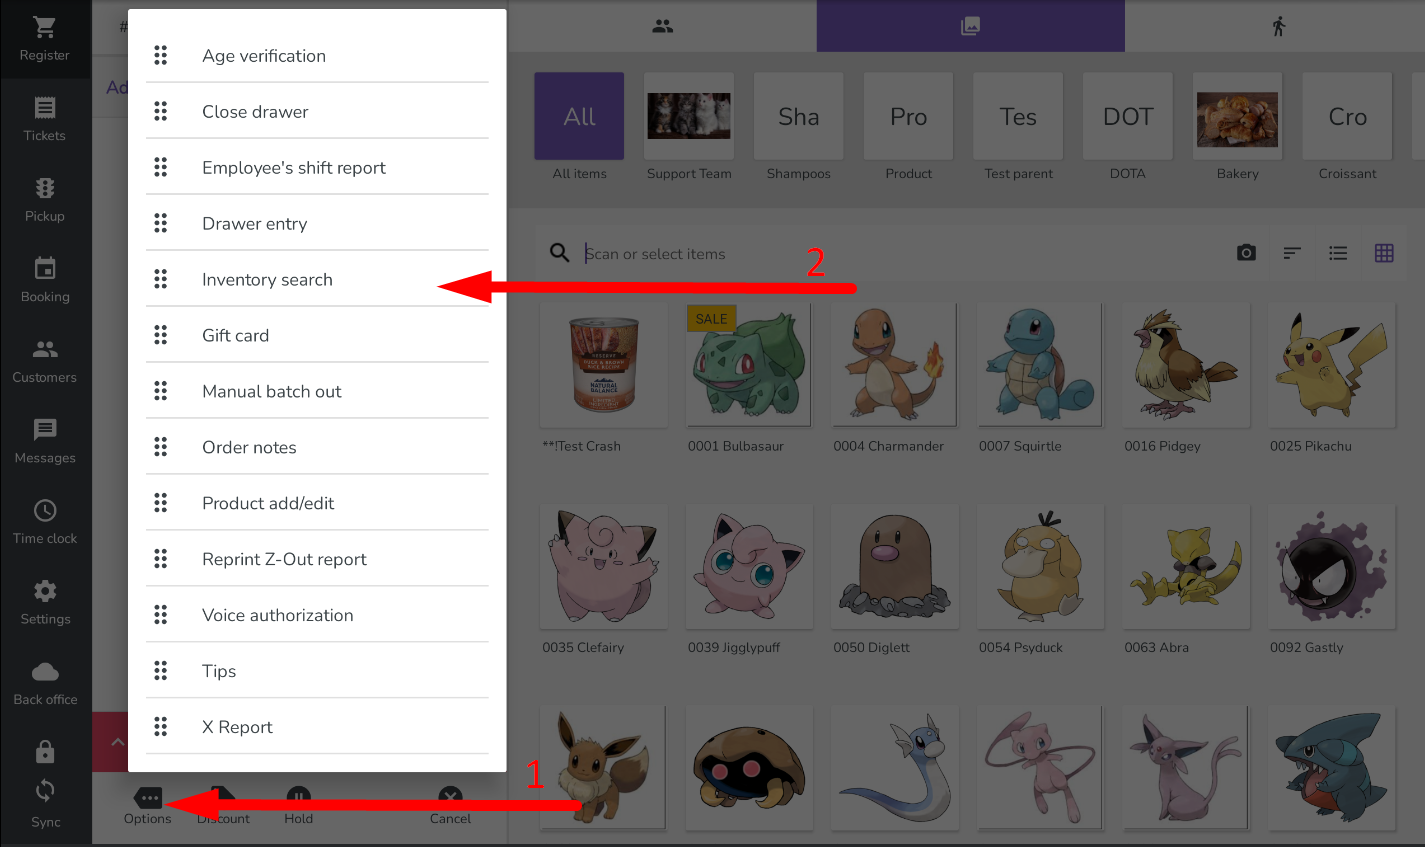1425x847 pixels.
Task: Select the Croissant category
Action: click(x=1347, y=127)
